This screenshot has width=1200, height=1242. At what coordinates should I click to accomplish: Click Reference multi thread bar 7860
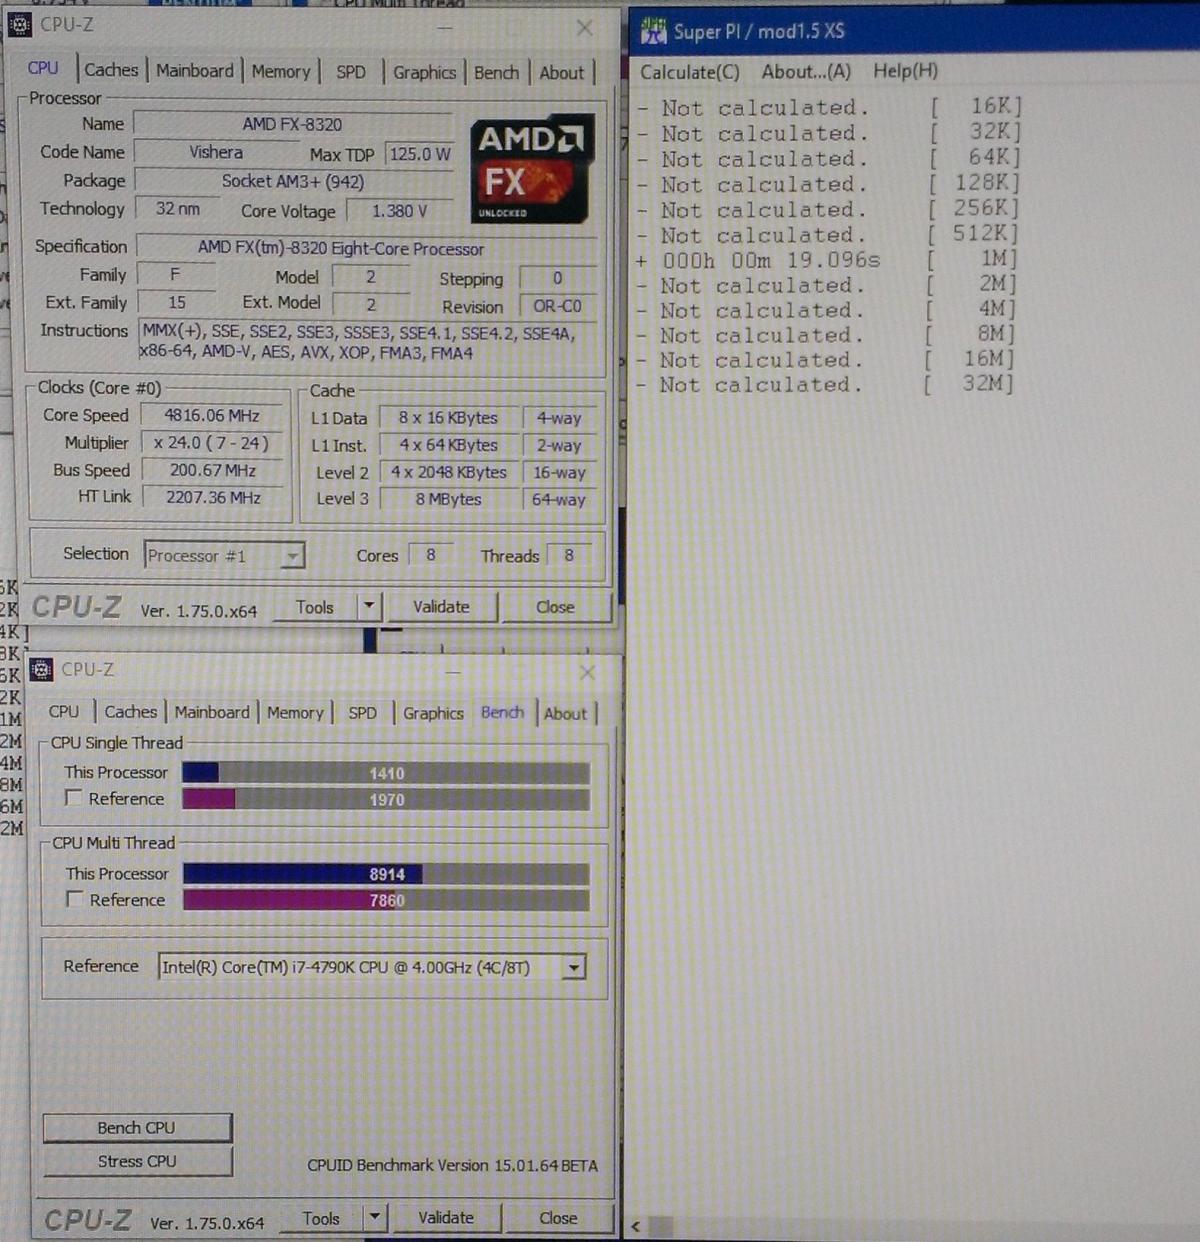tap(386, 900)
